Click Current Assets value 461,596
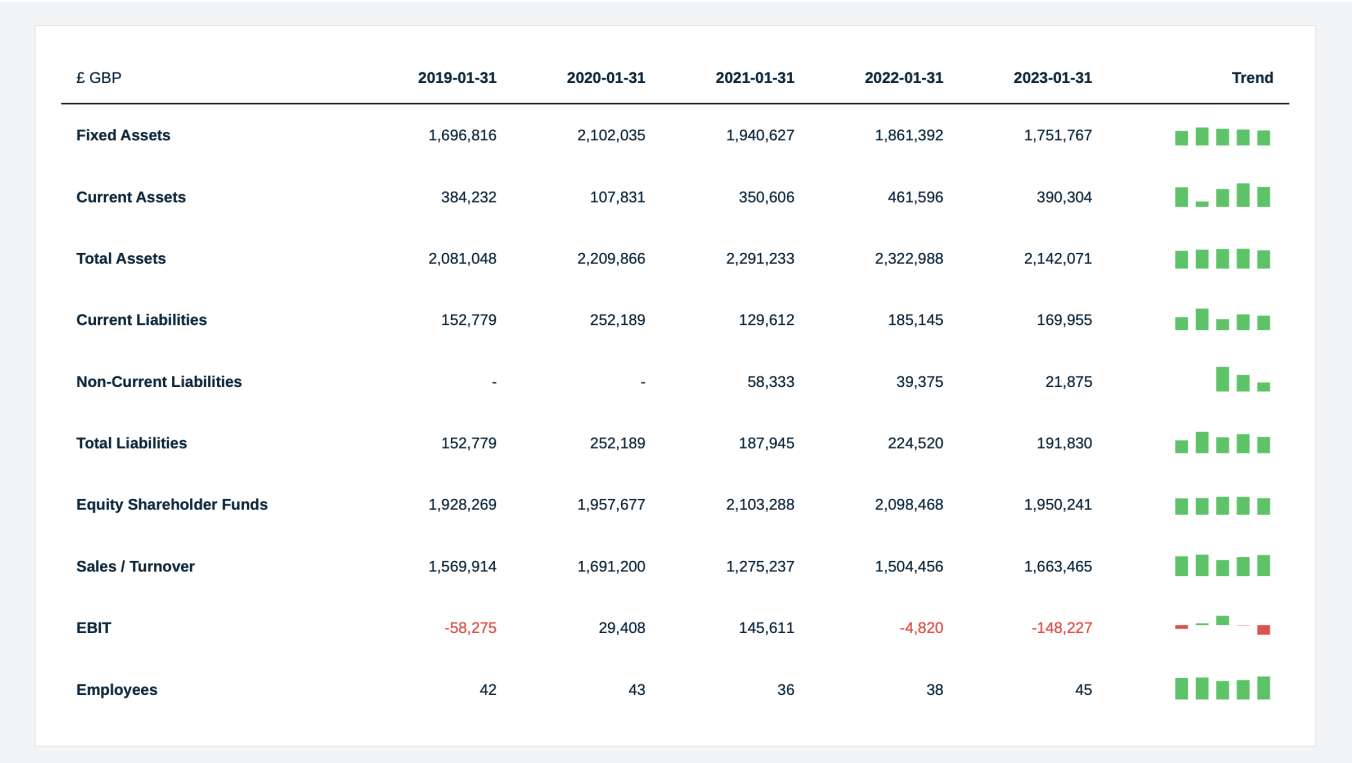The image size is (1352, 763). 916,197
